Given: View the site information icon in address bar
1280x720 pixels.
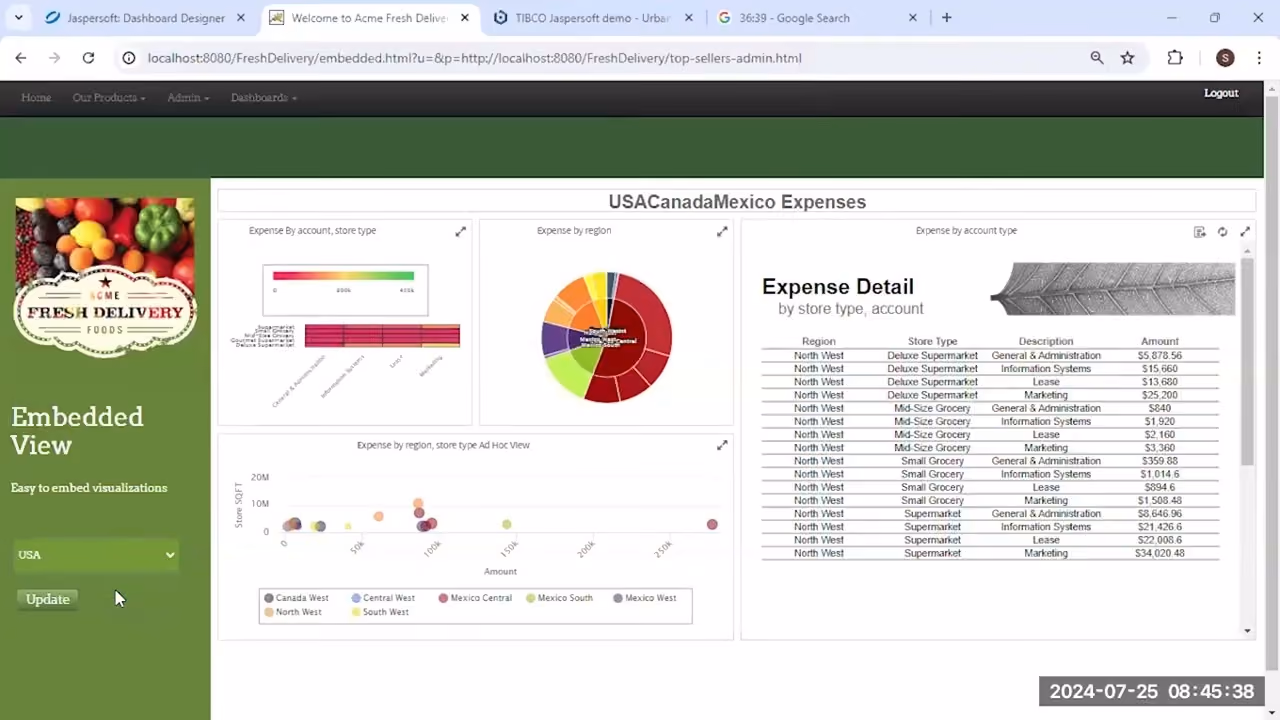Looking at the screenshot, I should click(128, 58).
